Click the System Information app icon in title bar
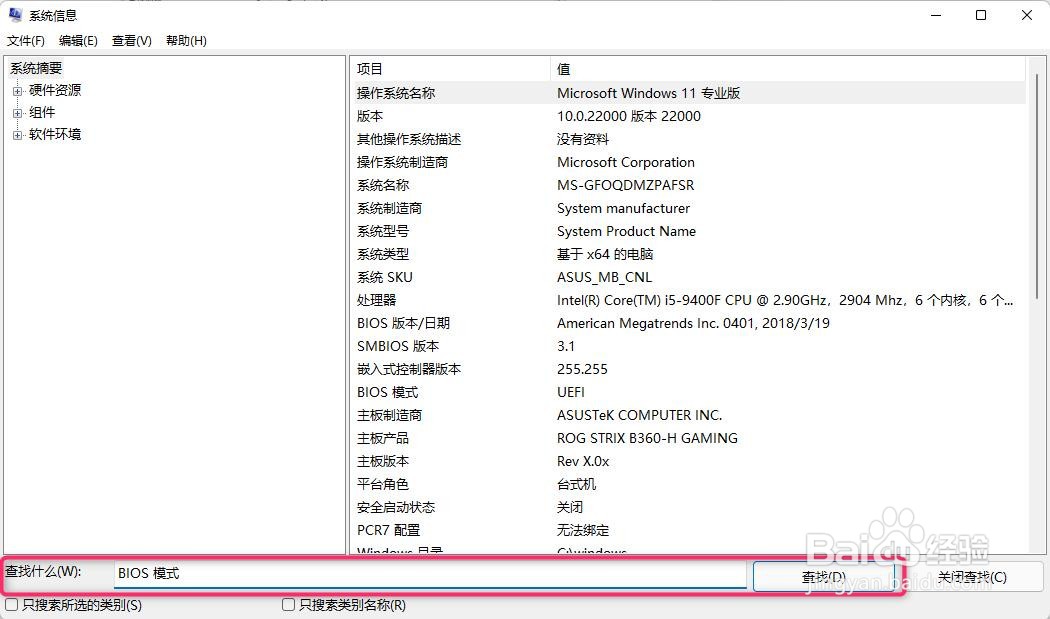 click(15, 15)
